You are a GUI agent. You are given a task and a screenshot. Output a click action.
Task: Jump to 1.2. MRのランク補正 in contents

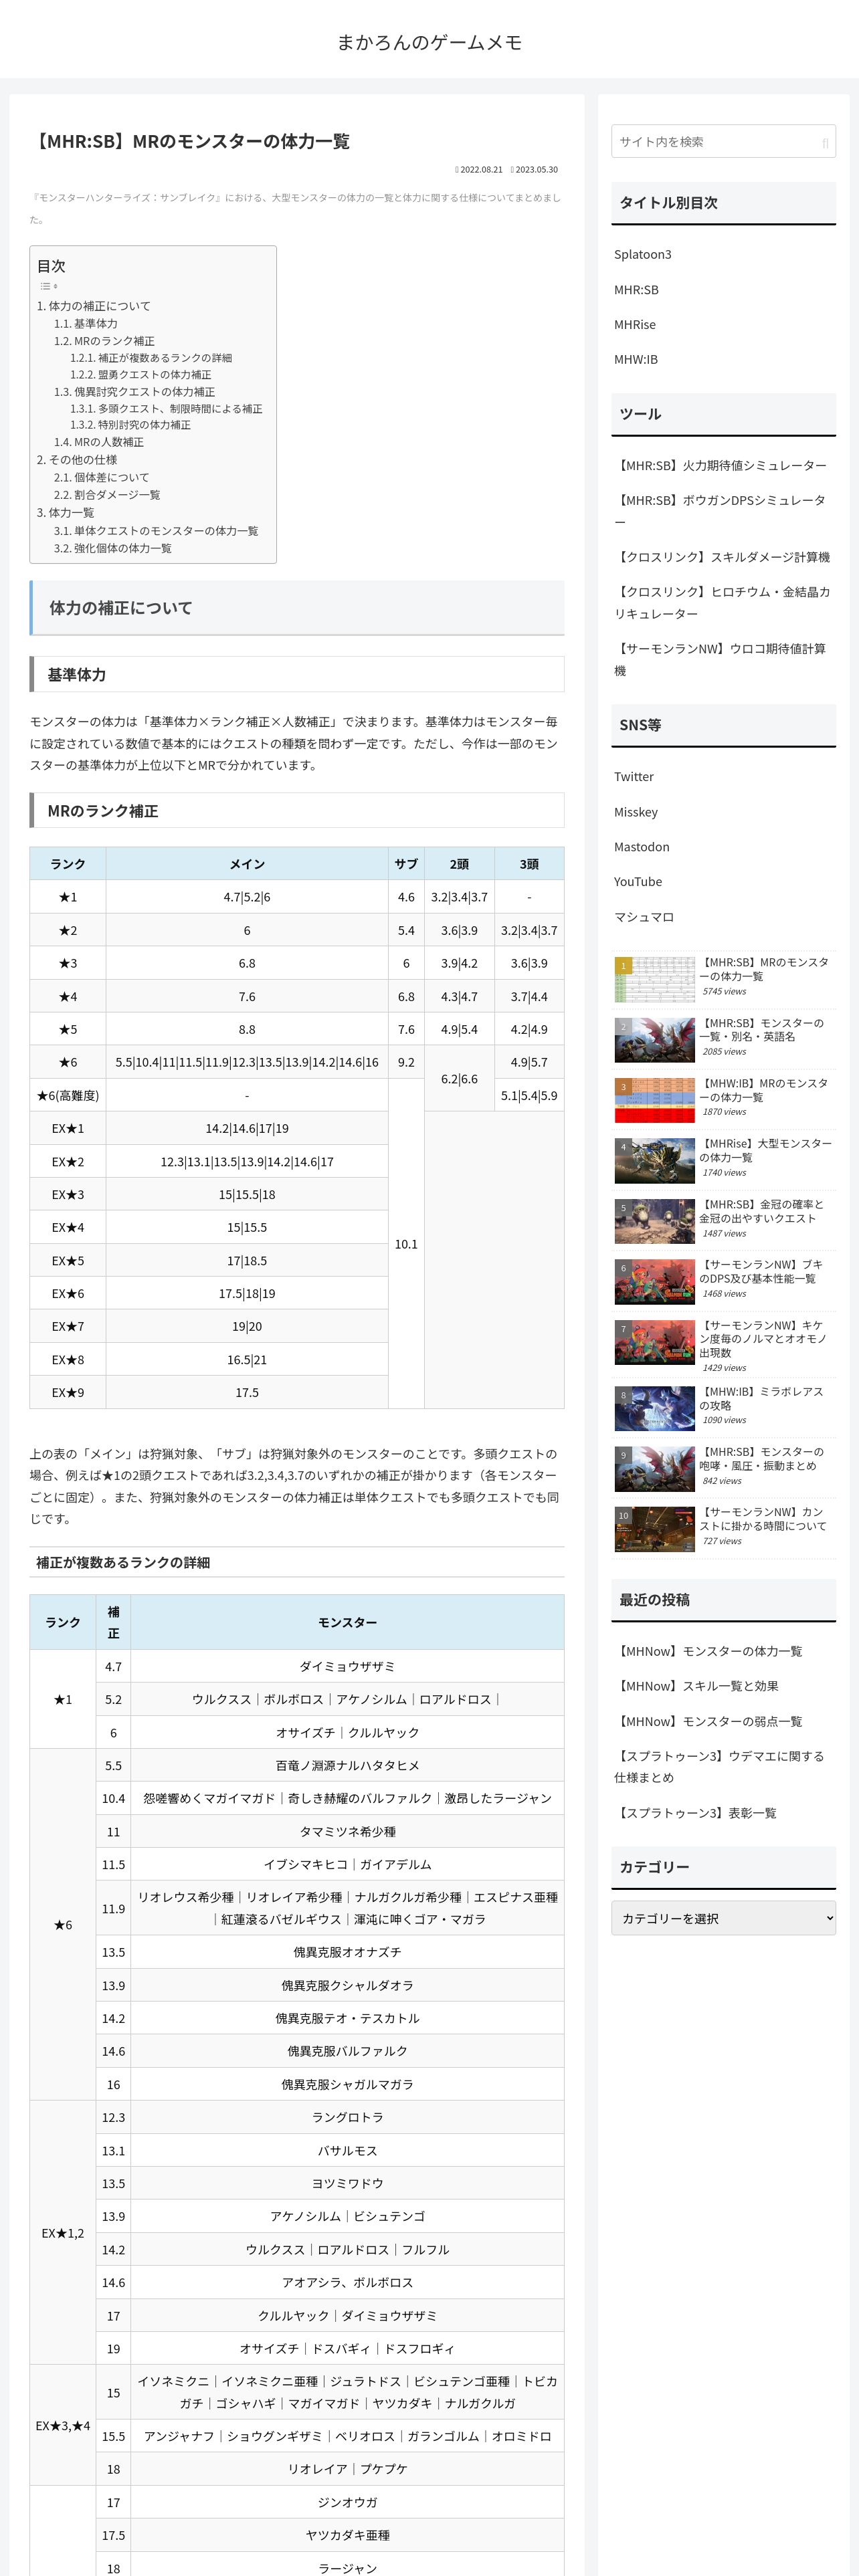[x=104, y=341]
